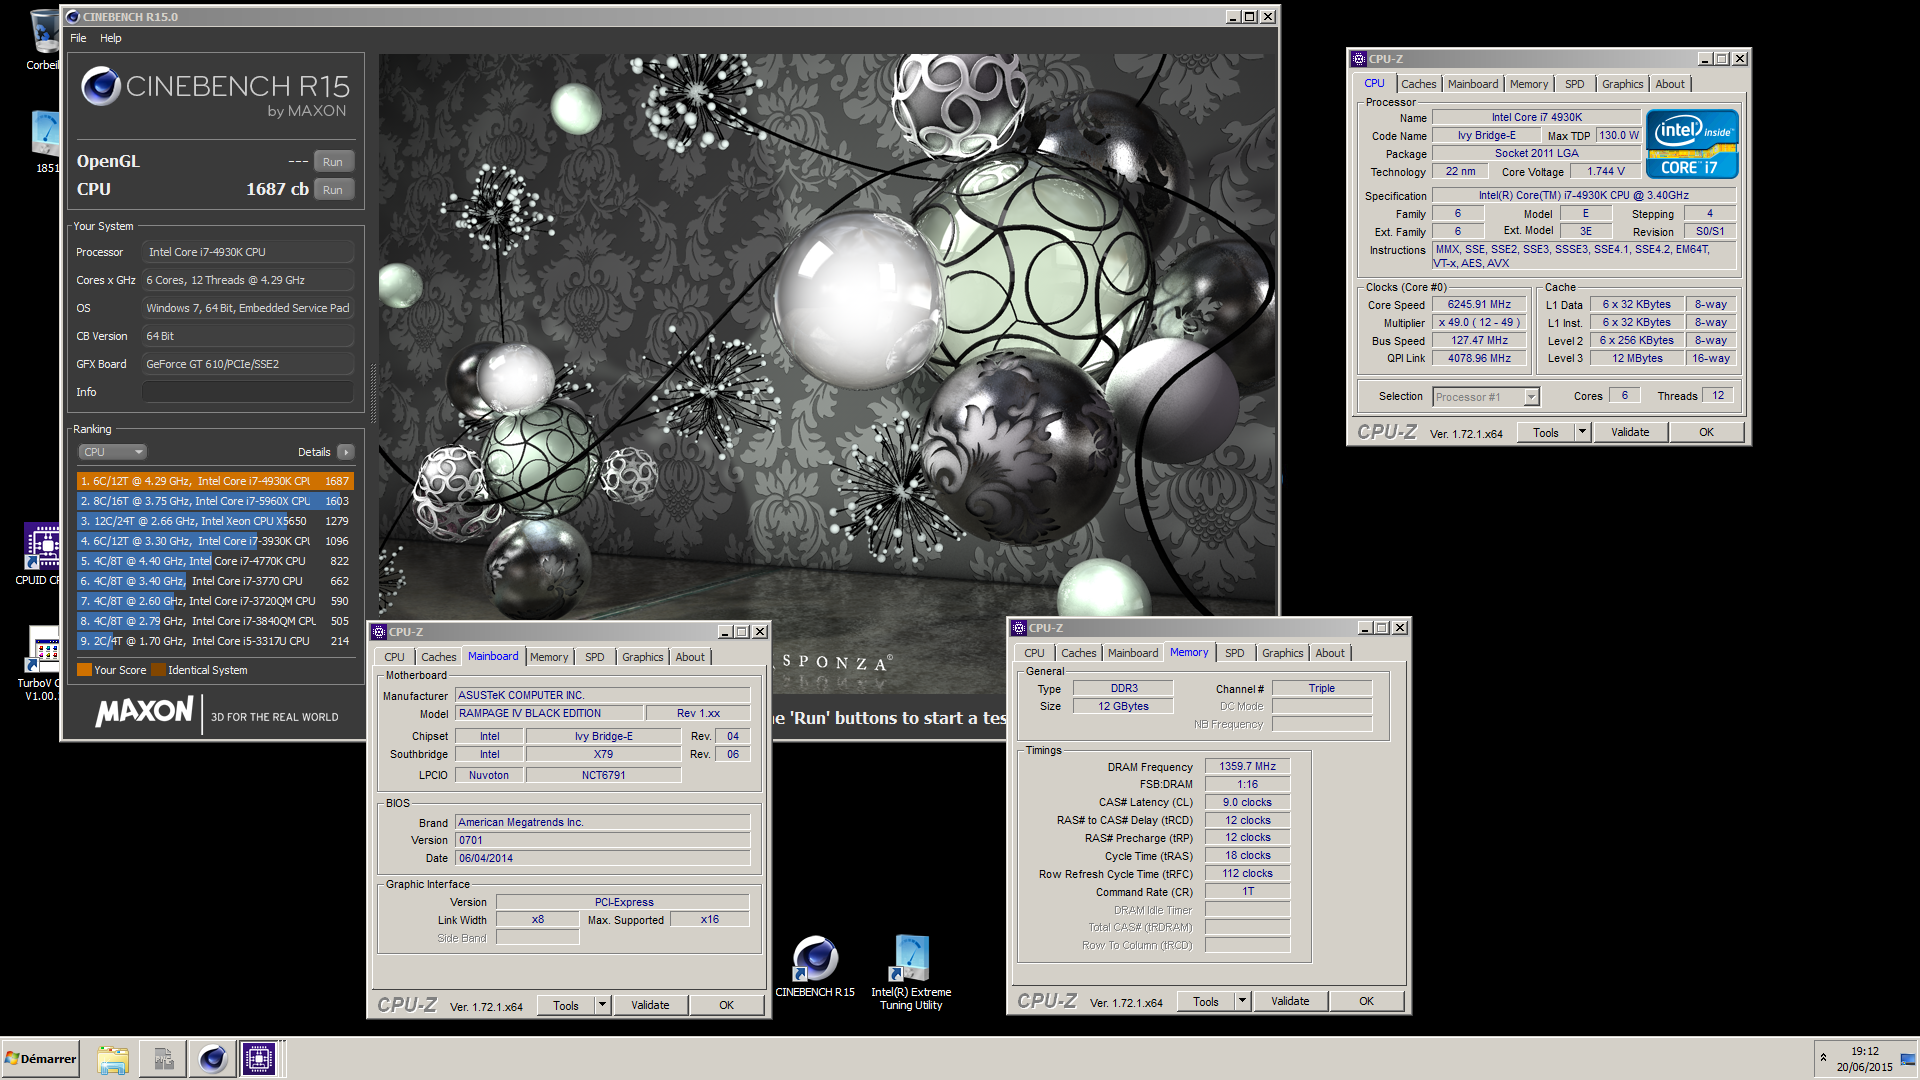Click the orange Your Score legend swatch
Image resolution: width=1920 pixels, height=1080 pixels.
coord(84,670)
